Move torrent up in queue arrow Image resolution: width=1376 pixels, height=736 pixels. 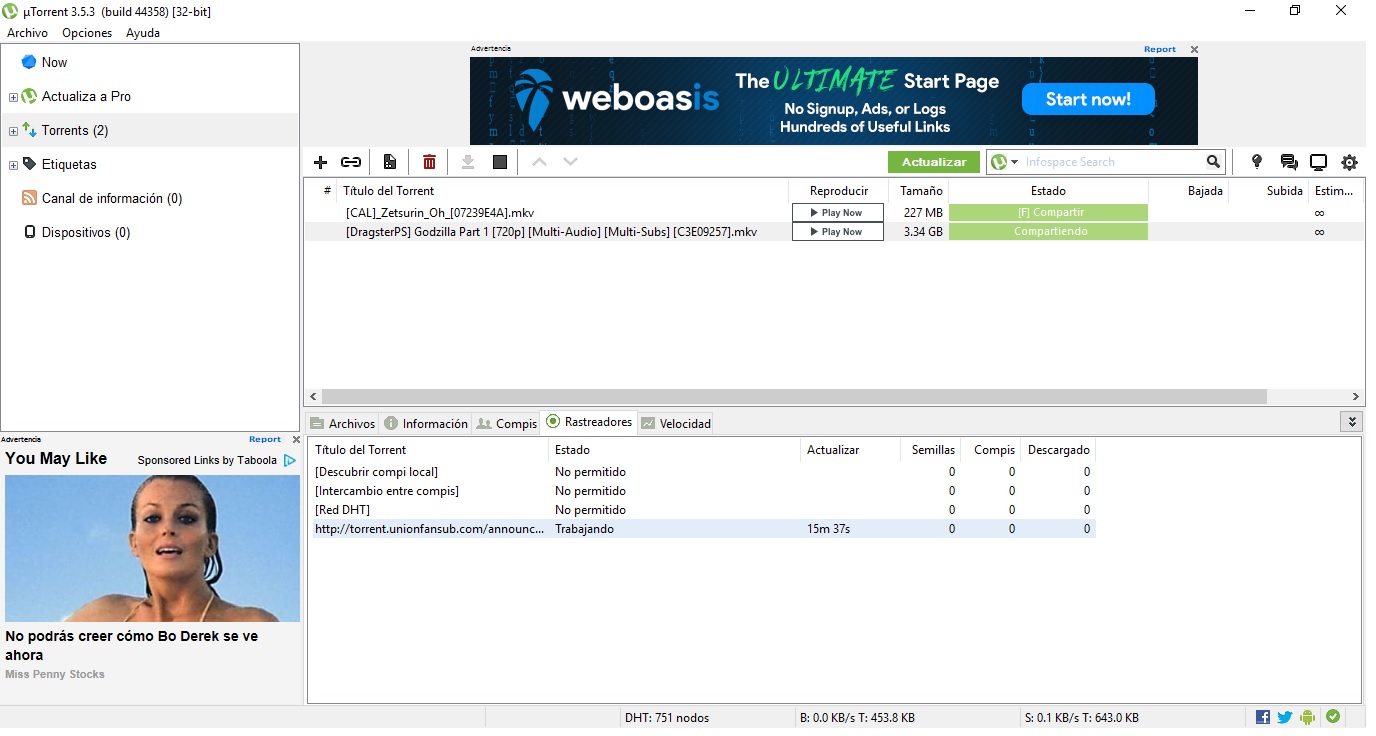[539, 162]
